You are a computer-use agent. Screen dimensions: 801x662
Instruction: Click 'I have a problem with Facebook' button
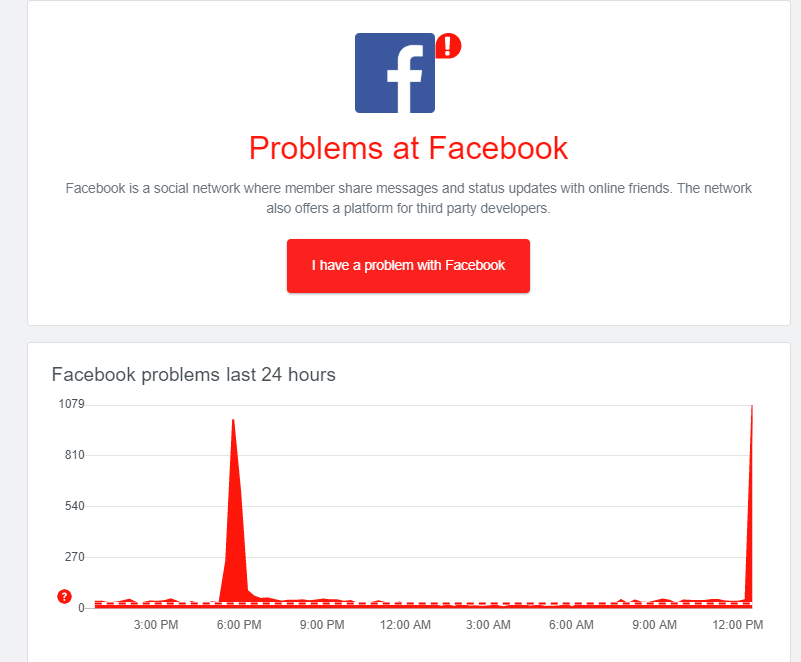pos(408,266)
